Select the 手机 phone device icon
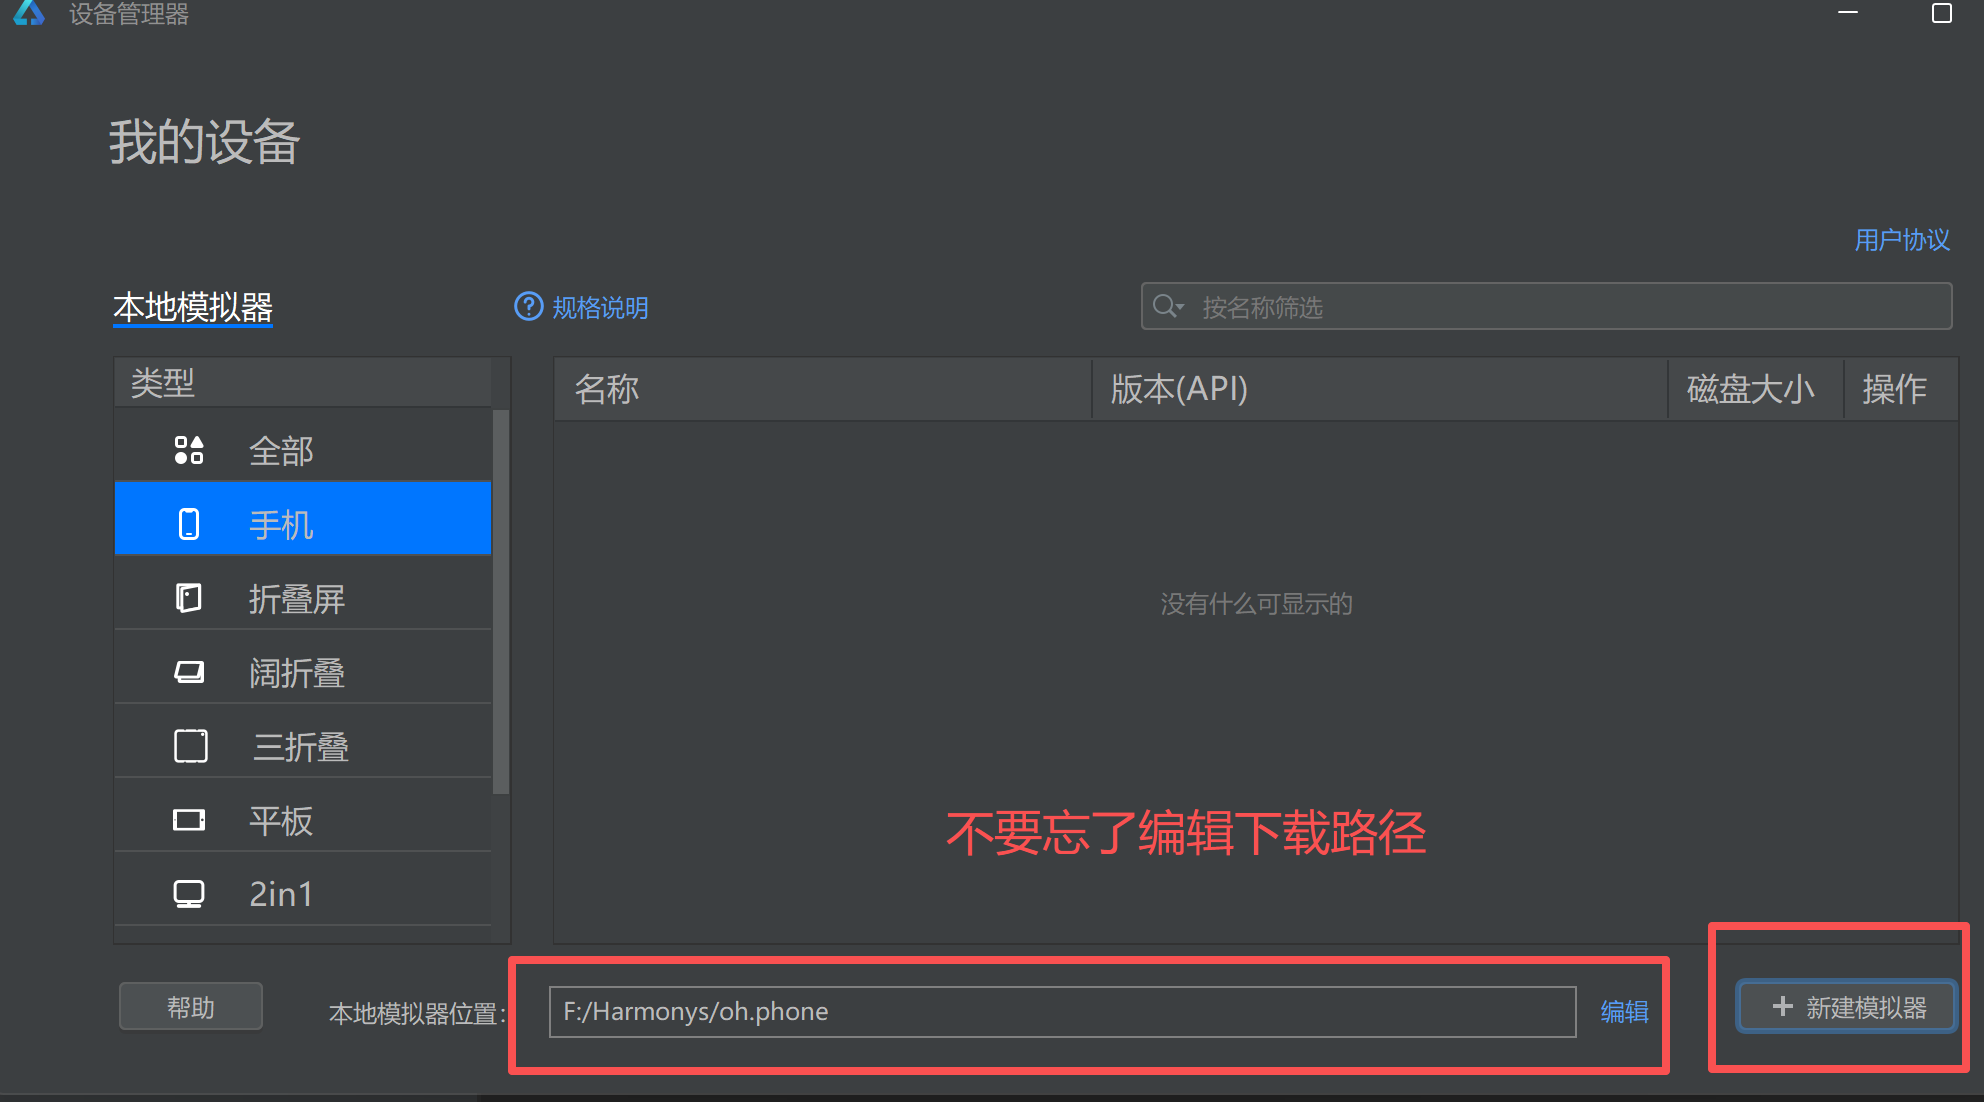The height and width of the screenshot is (1102, 1984). [x=189, y=521]
